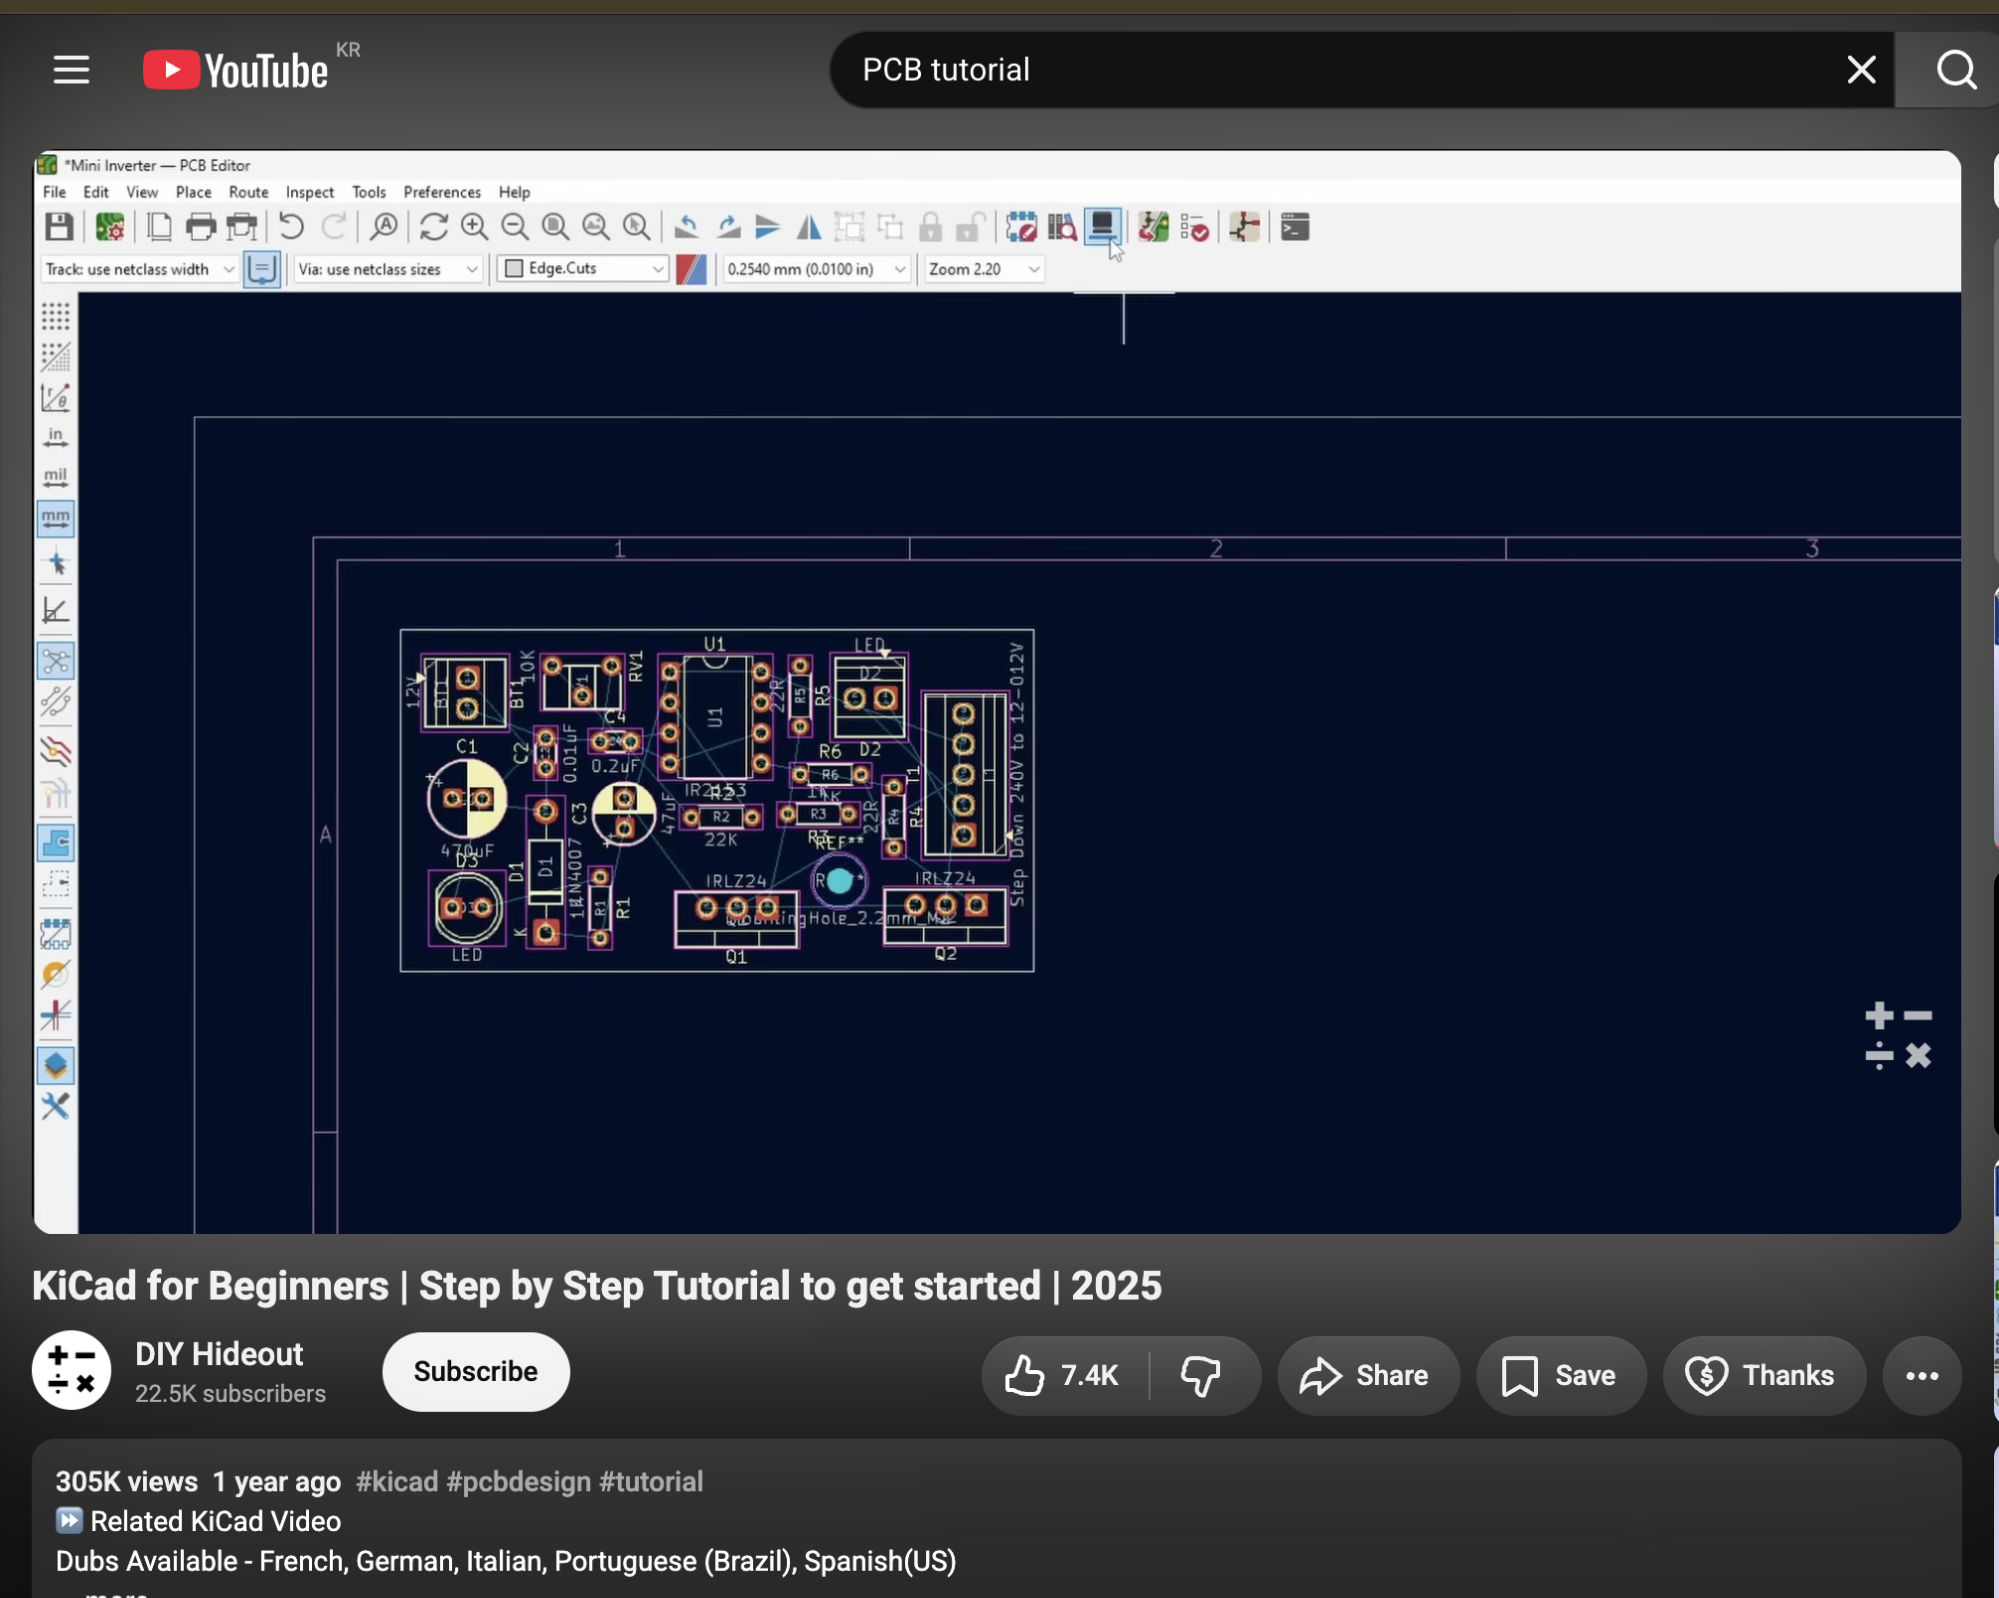Click the Thanks button
Viewport: 1999px width, 1598px height.
pyautogui.click(x=1764, y=1375)
